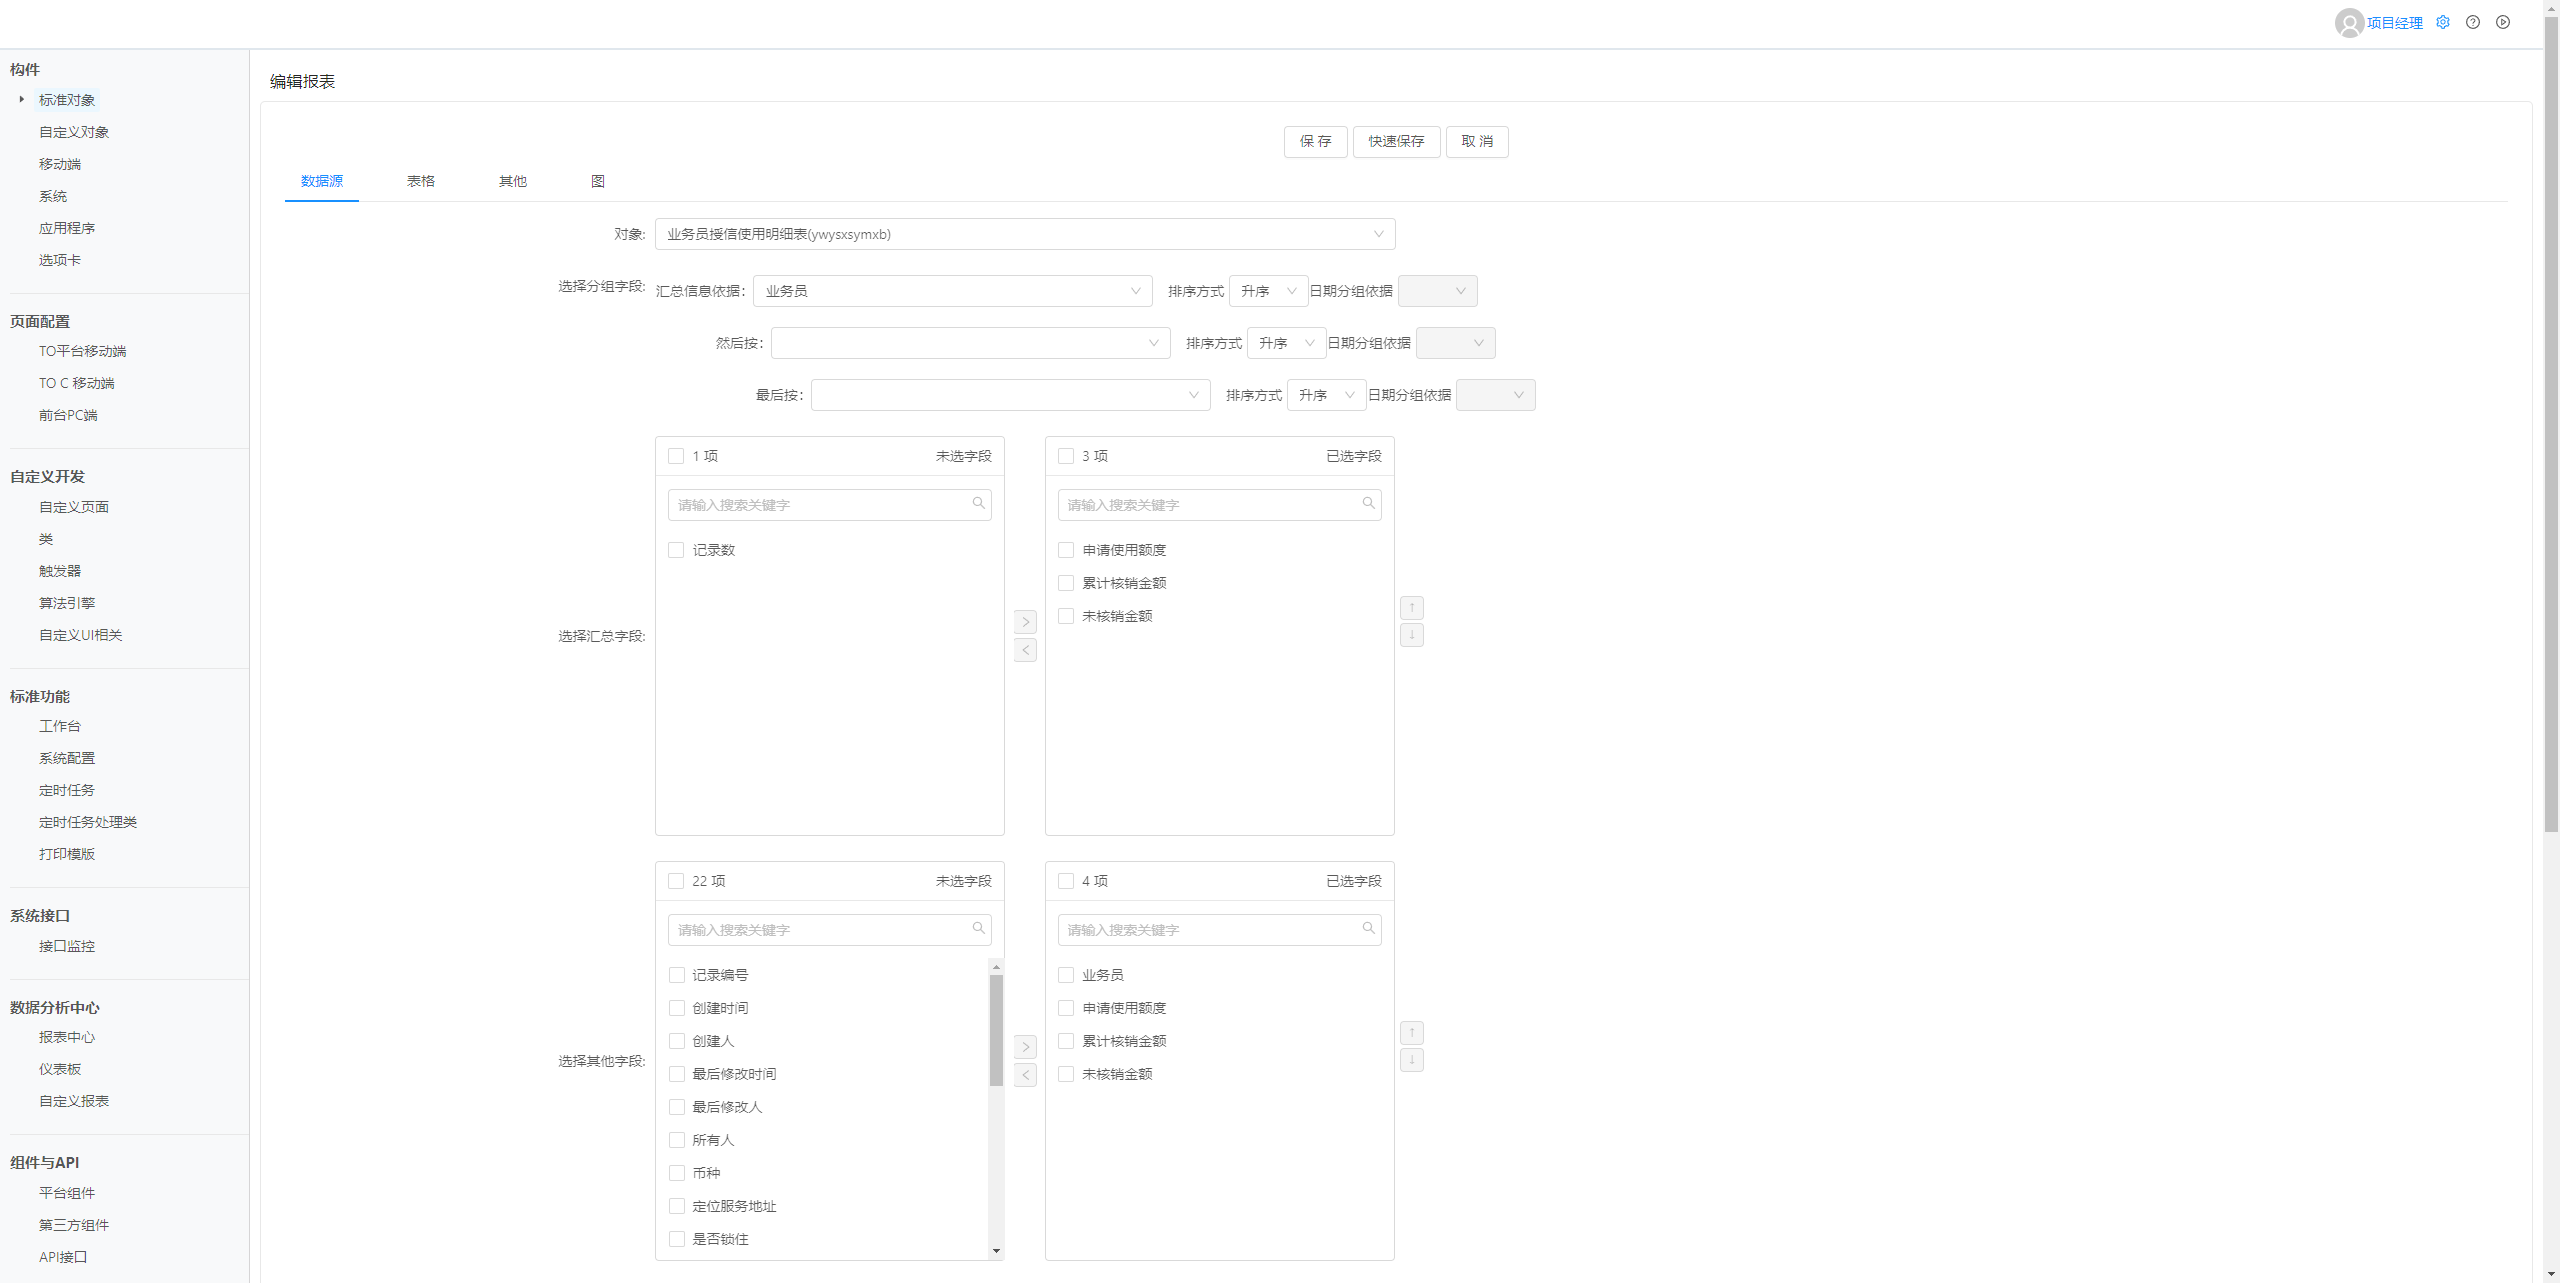Image resolution: width=2560 pixels, height=1283 pixels.
Task: Click search icon in selected summary fields
Action: pyautogui.click(x=1368, y=503)
